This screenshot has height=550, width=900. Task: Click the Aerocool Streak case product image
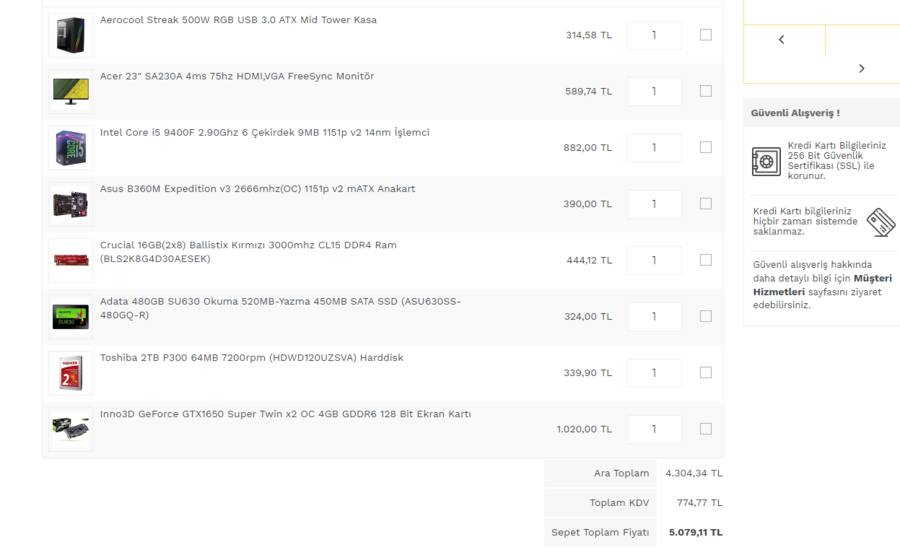70,35
